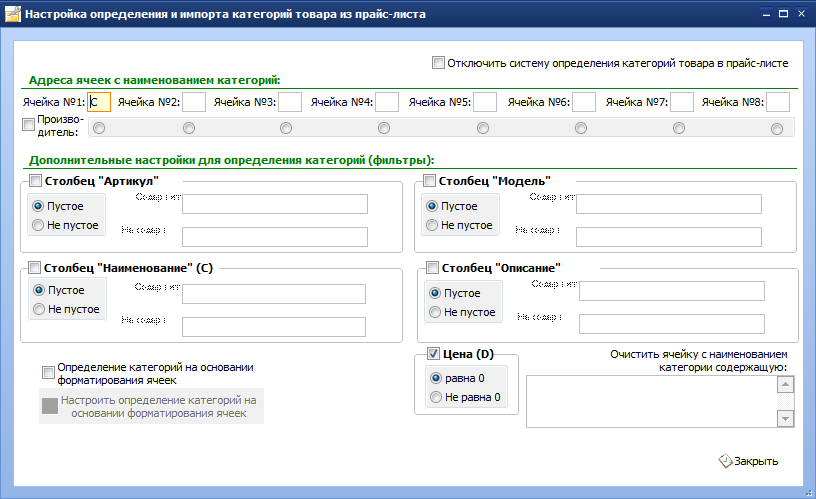This screenshot has height=499, width=816.
Task: Click the text area scrollbar up arrow
Action: point(785,385)
